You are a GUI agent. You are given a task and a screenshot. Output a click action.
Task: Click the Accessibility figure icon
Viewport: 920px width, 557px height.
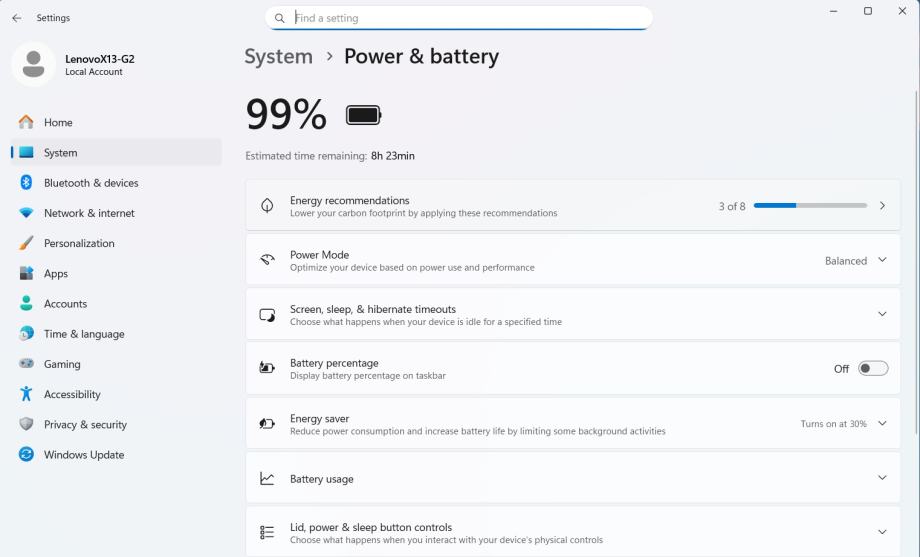(27, 394)
